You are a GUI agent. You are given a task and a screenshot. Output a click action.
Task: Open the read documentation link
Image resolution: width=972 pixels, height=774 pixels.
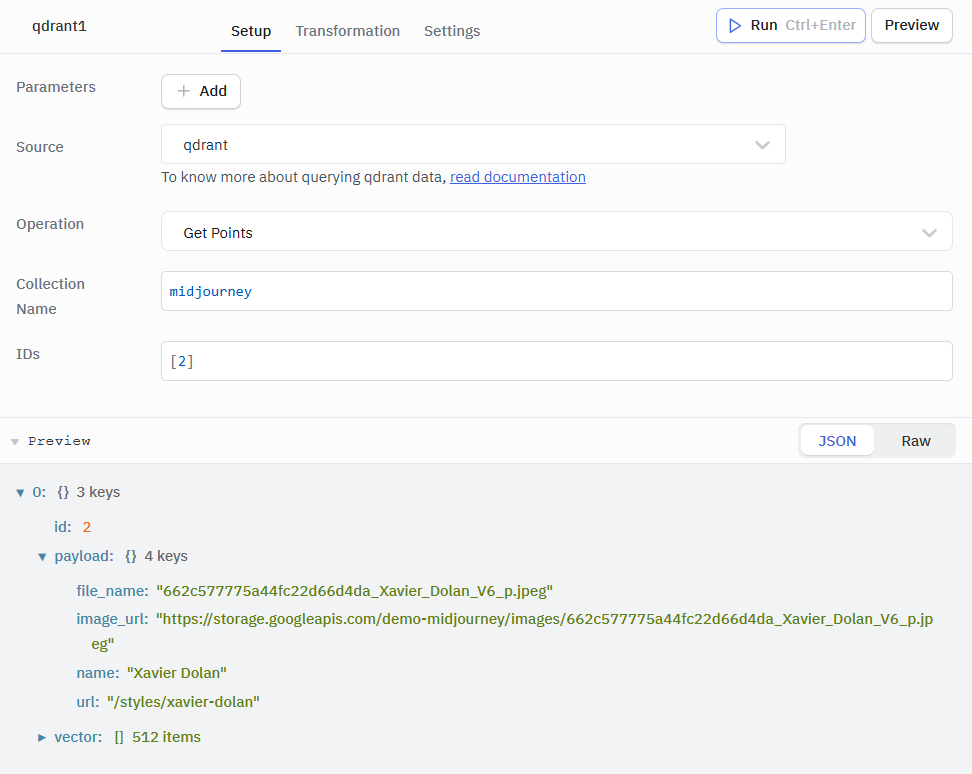518,177
